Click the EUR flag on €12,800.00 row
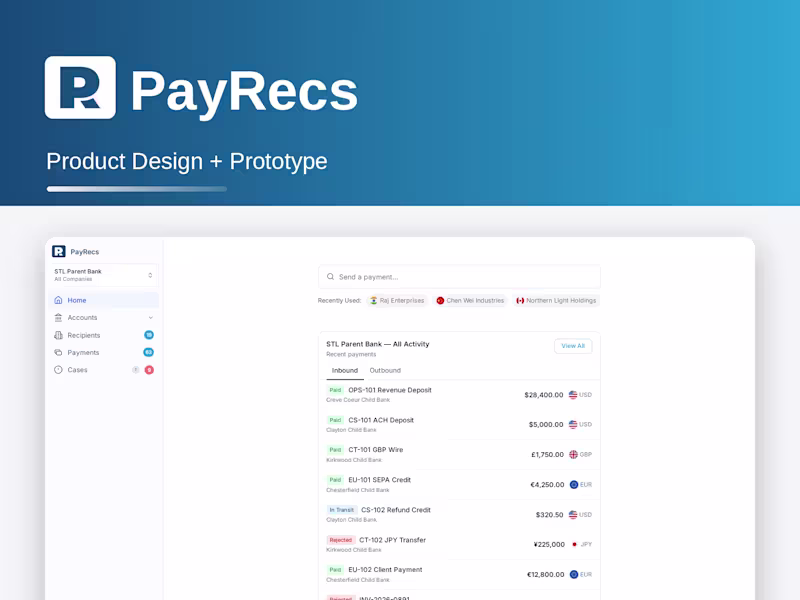This screenshot has width=800, height=600. [574, 574]
